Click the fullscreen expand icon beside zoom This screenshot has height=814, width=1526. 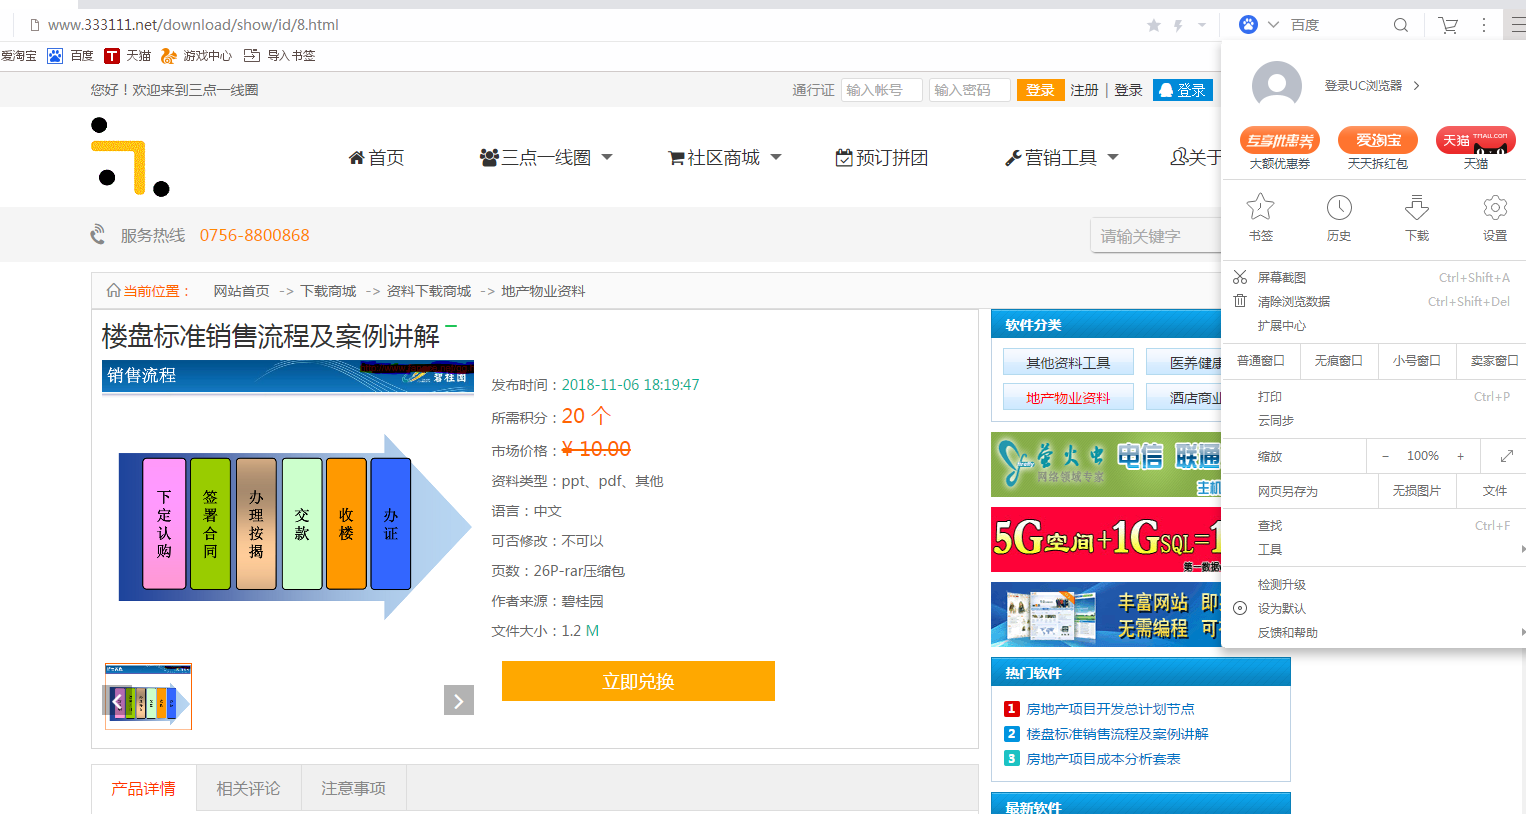(1506, 456)
